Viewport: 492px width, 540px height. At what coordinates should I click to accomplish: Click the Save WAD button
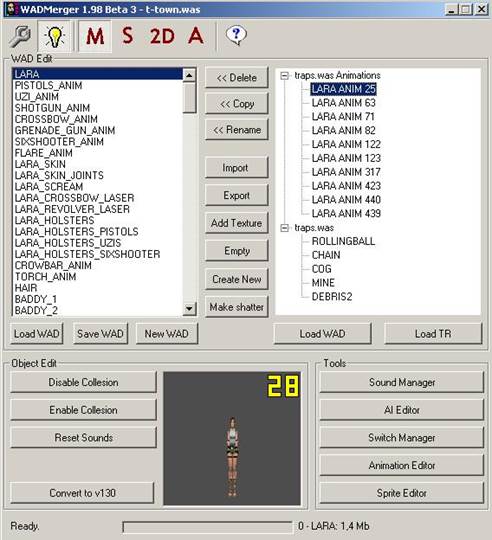pyautogui.click(x=100, y=334)
